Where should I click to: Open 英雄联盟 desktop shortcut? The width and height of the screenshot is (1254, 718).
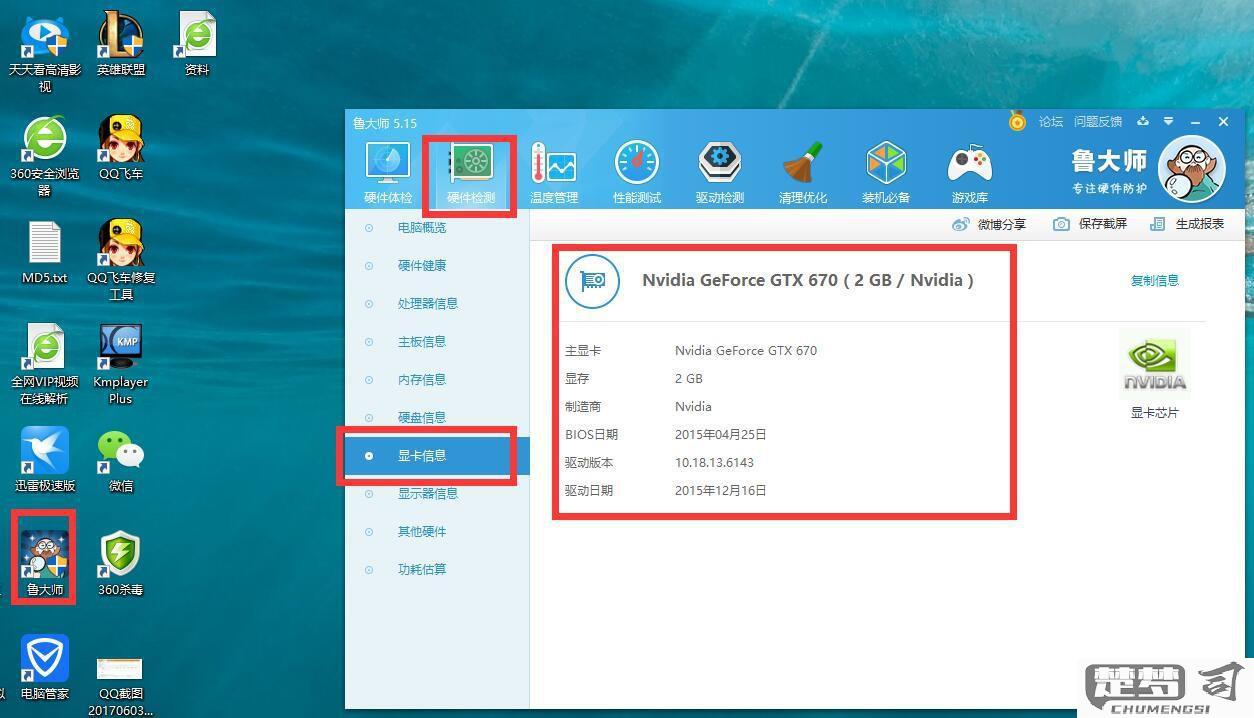click(x=121, y=45)
